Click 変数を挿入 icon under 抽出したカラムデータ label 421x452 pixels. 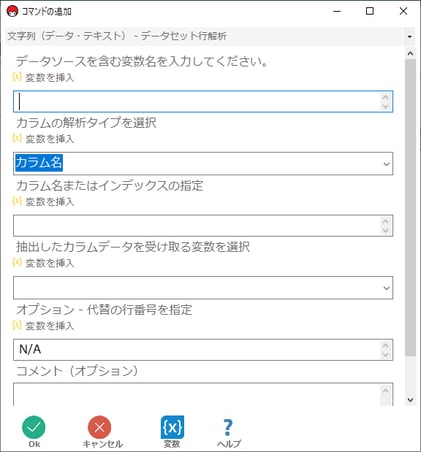pos(17,262)
